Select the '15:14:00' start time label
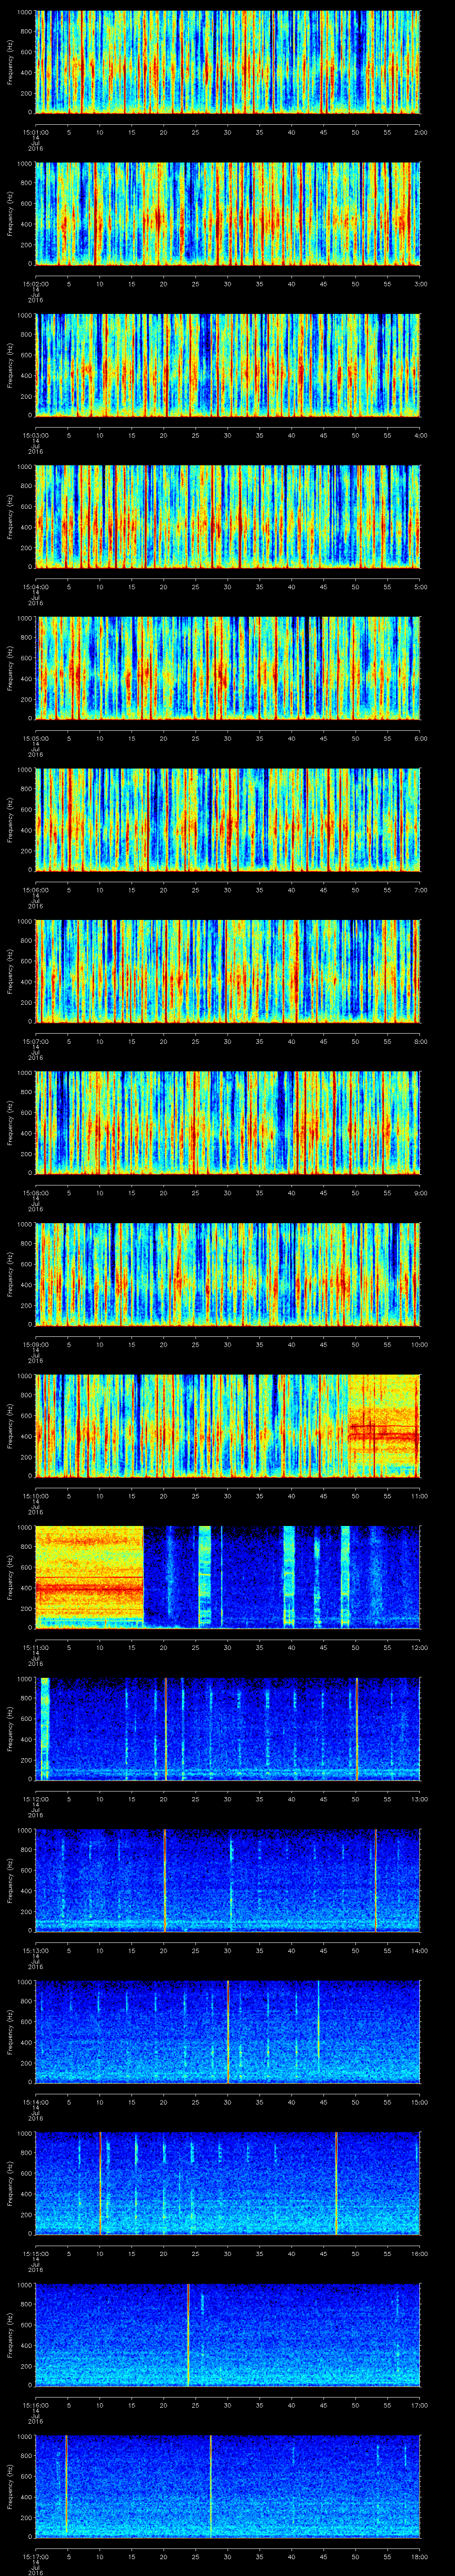Viewport: 455px width, 2576px height. pyautogui.click(x=36, y=2101)
